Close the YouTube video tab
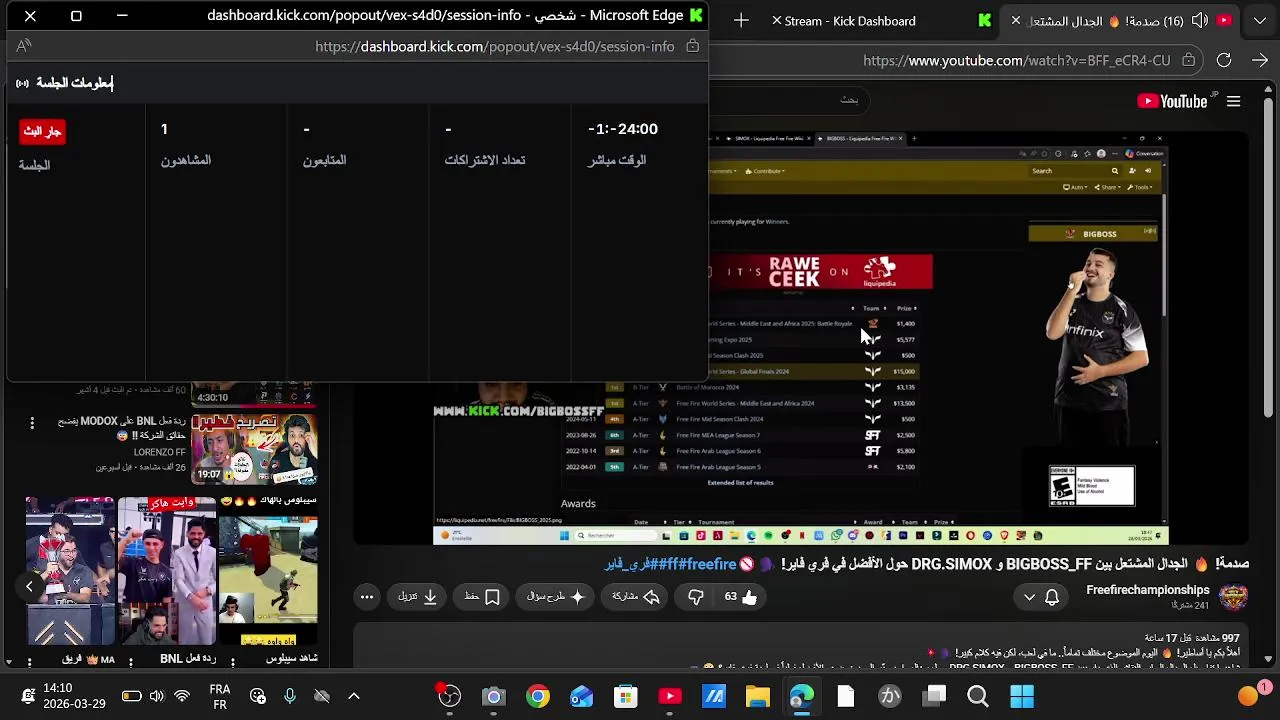 pos(1015,20)
